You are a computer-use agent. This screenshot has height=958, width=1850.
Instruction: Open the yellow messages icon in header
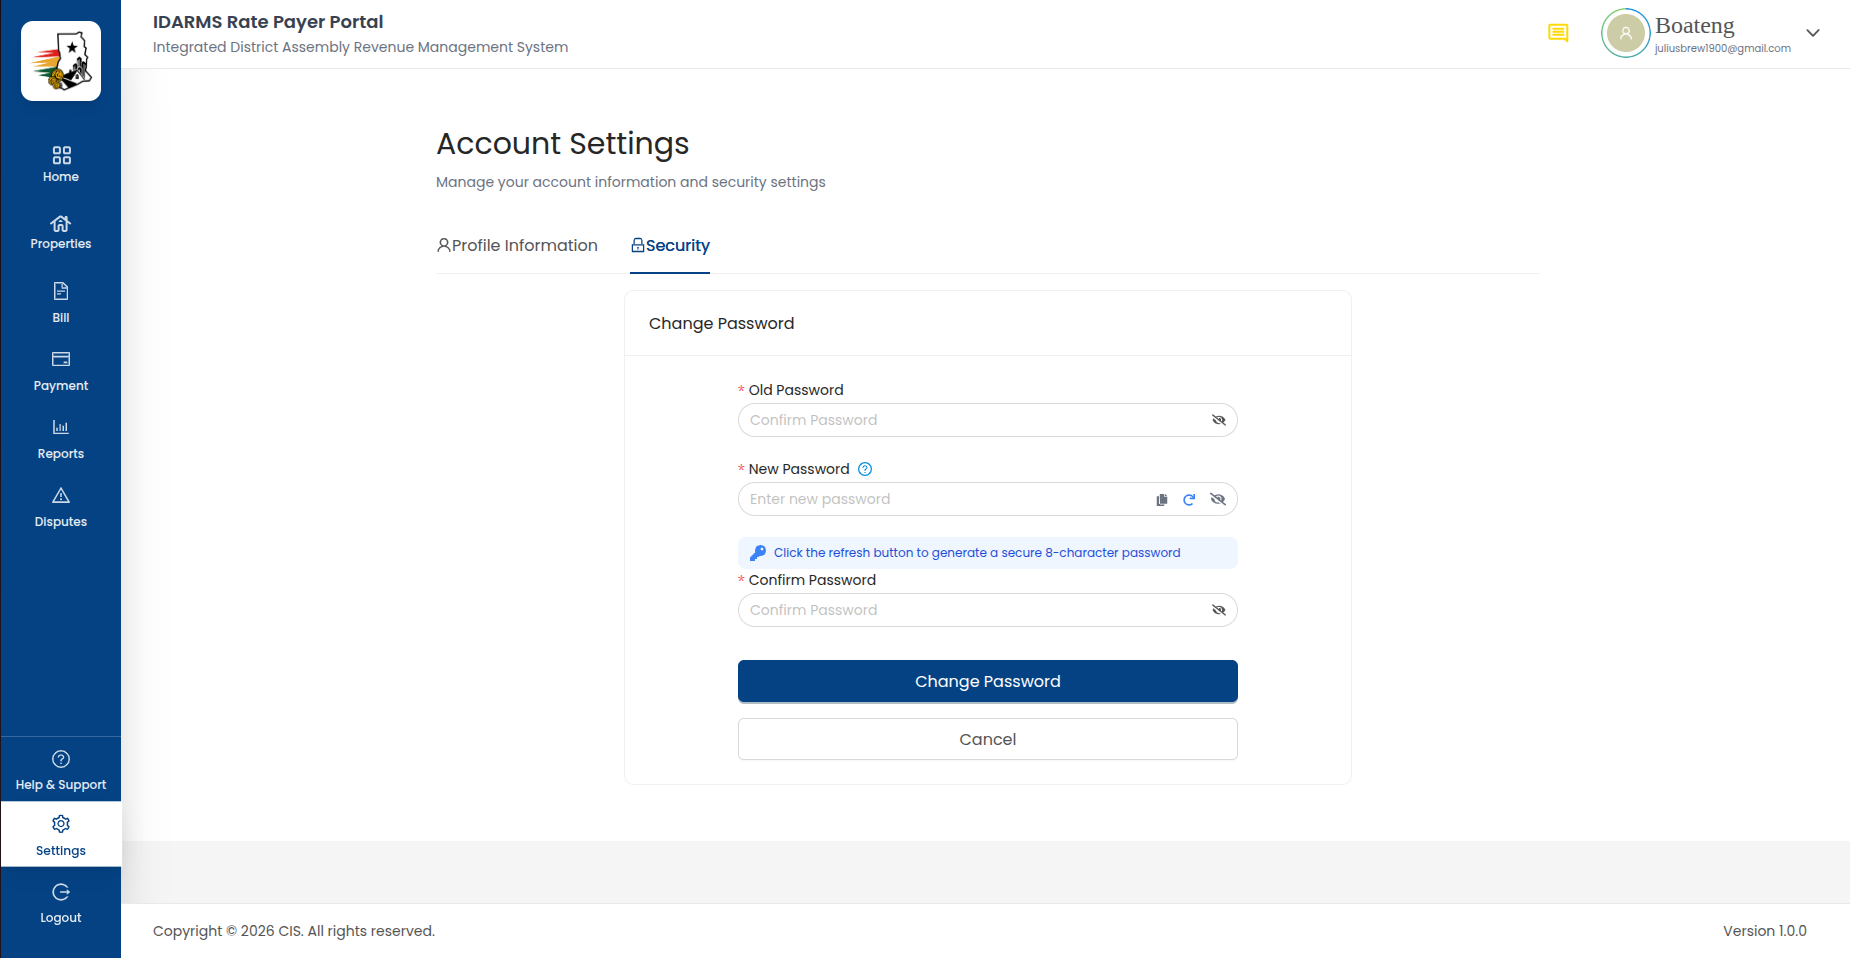click(1558, 33)
